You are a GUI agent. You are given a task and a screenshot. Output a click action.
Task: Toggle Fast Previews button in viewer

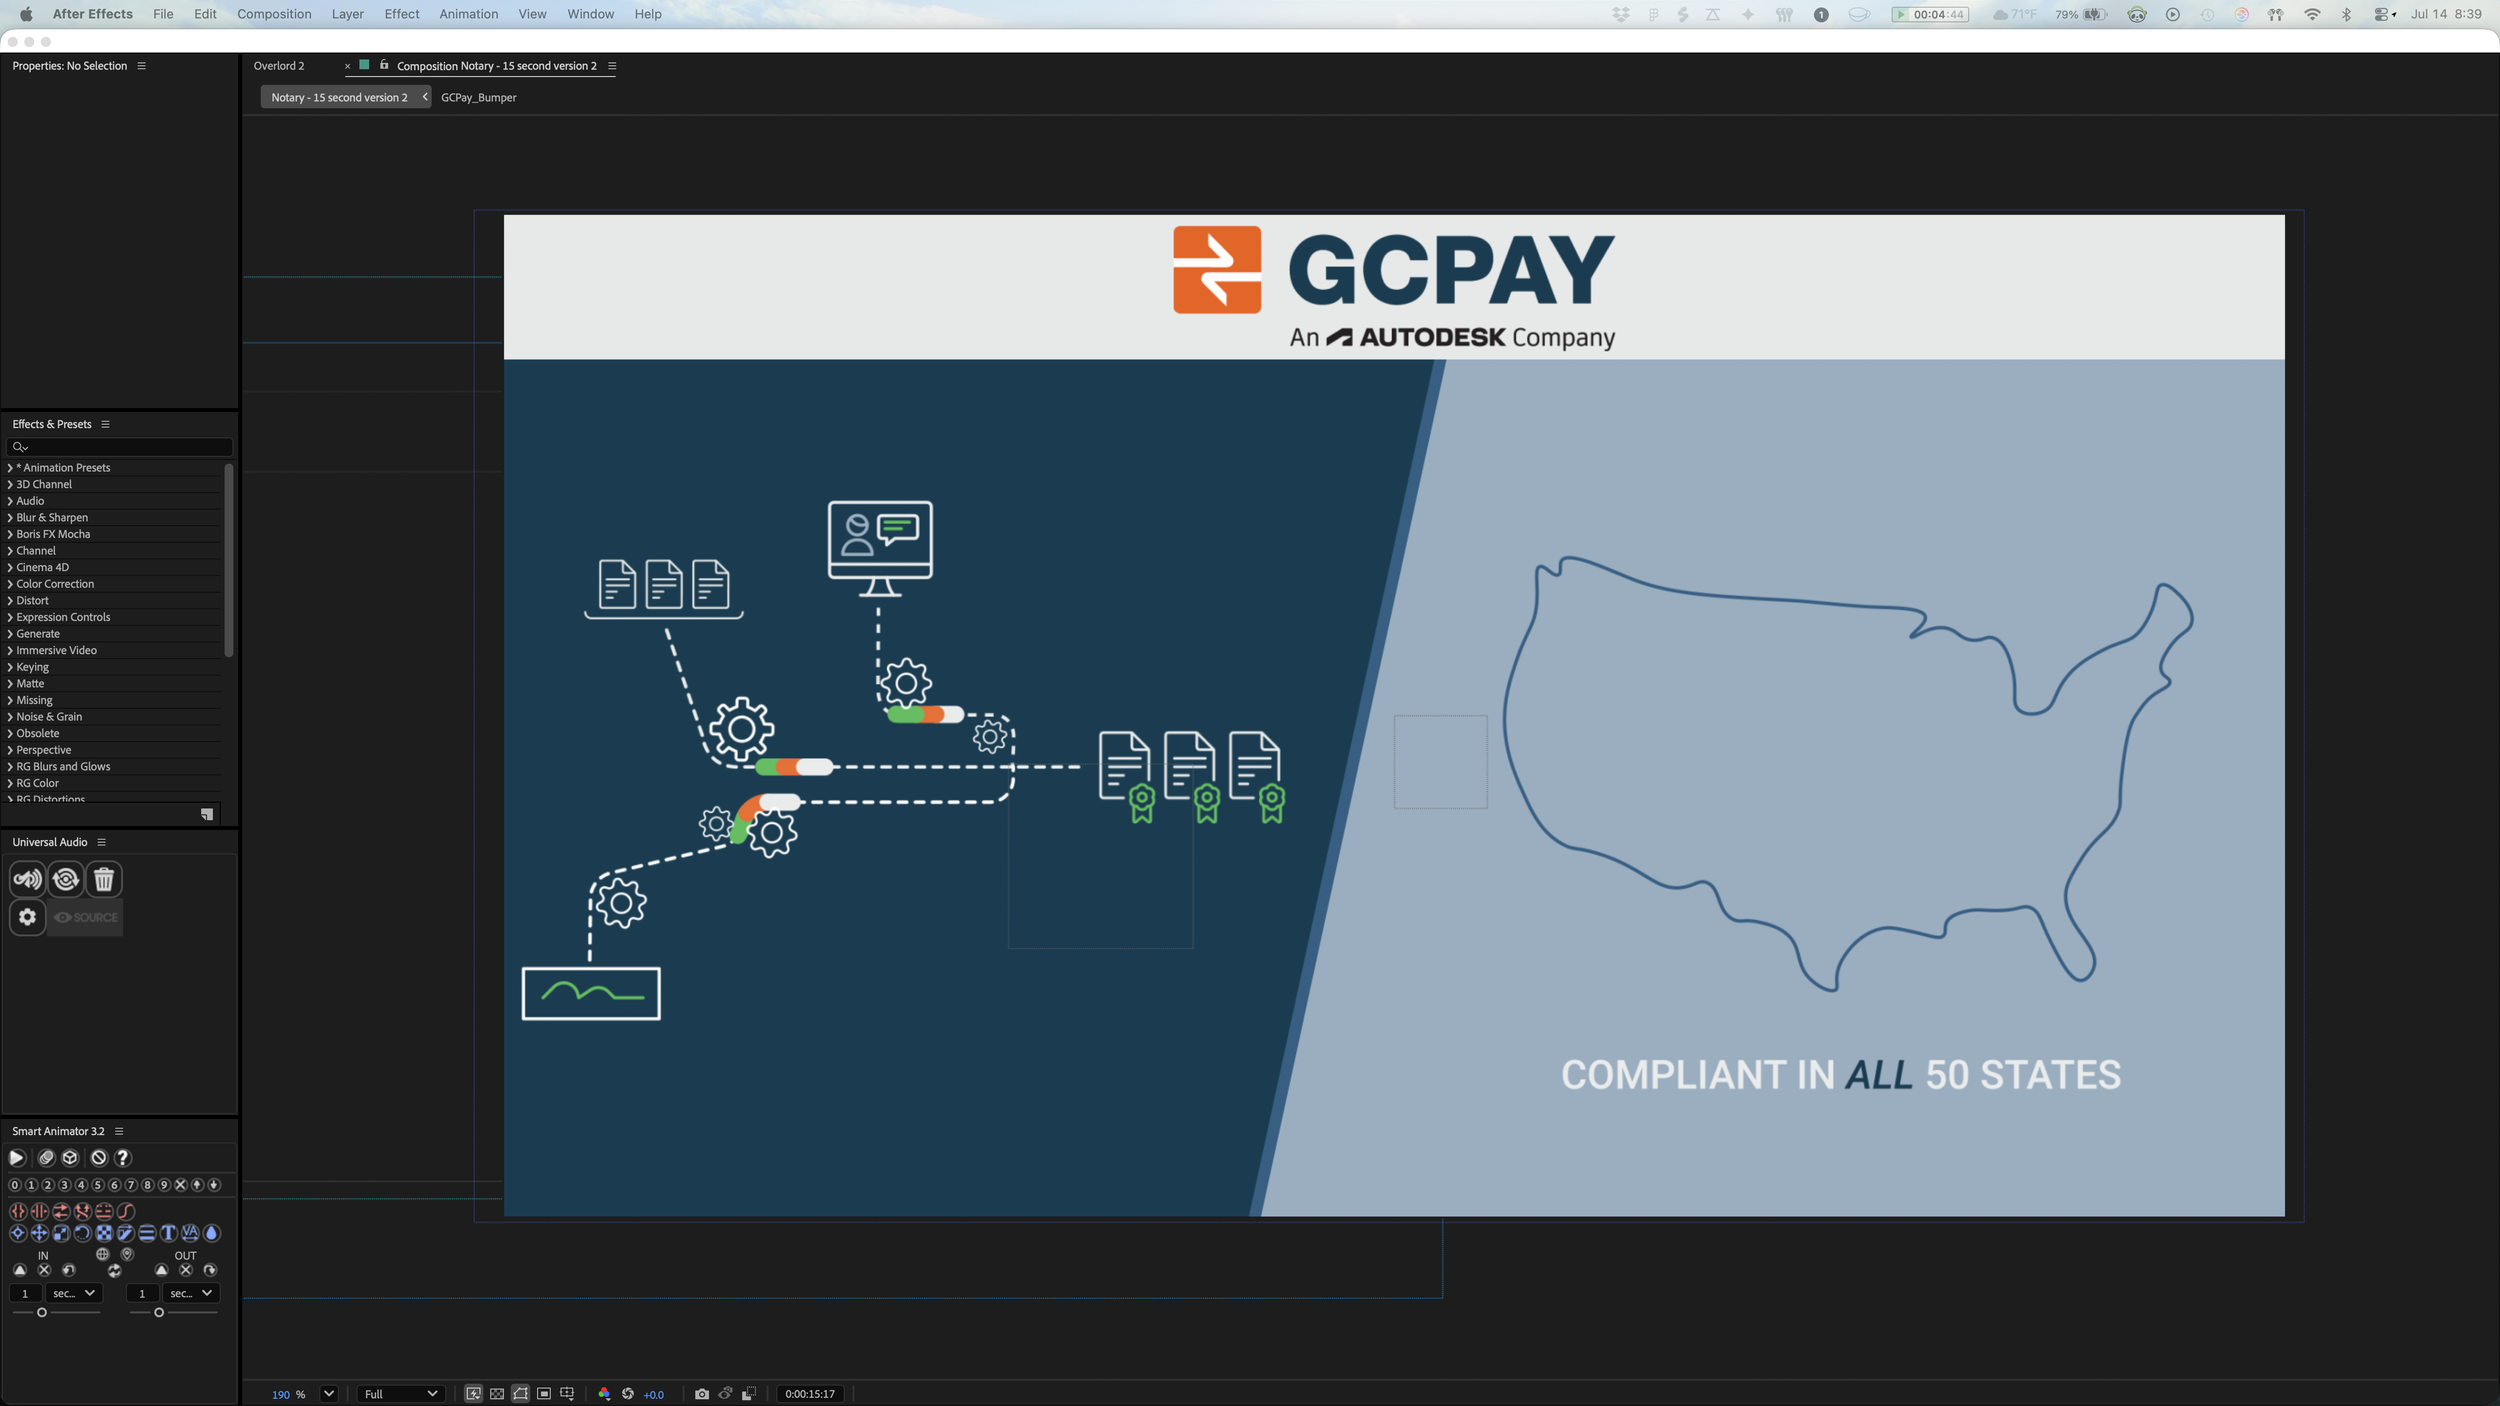pyautogui.click(x=474, y=1394)
